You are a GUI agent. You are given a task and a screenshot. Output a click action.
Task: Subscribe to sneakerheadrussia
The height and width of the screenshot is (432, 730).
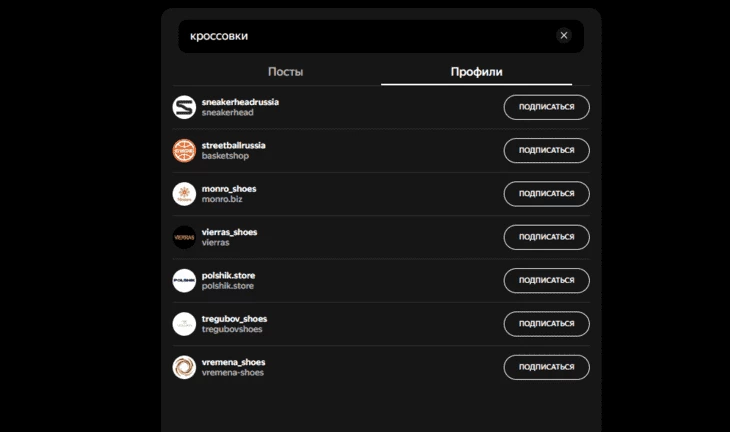(x=547, y=107)
